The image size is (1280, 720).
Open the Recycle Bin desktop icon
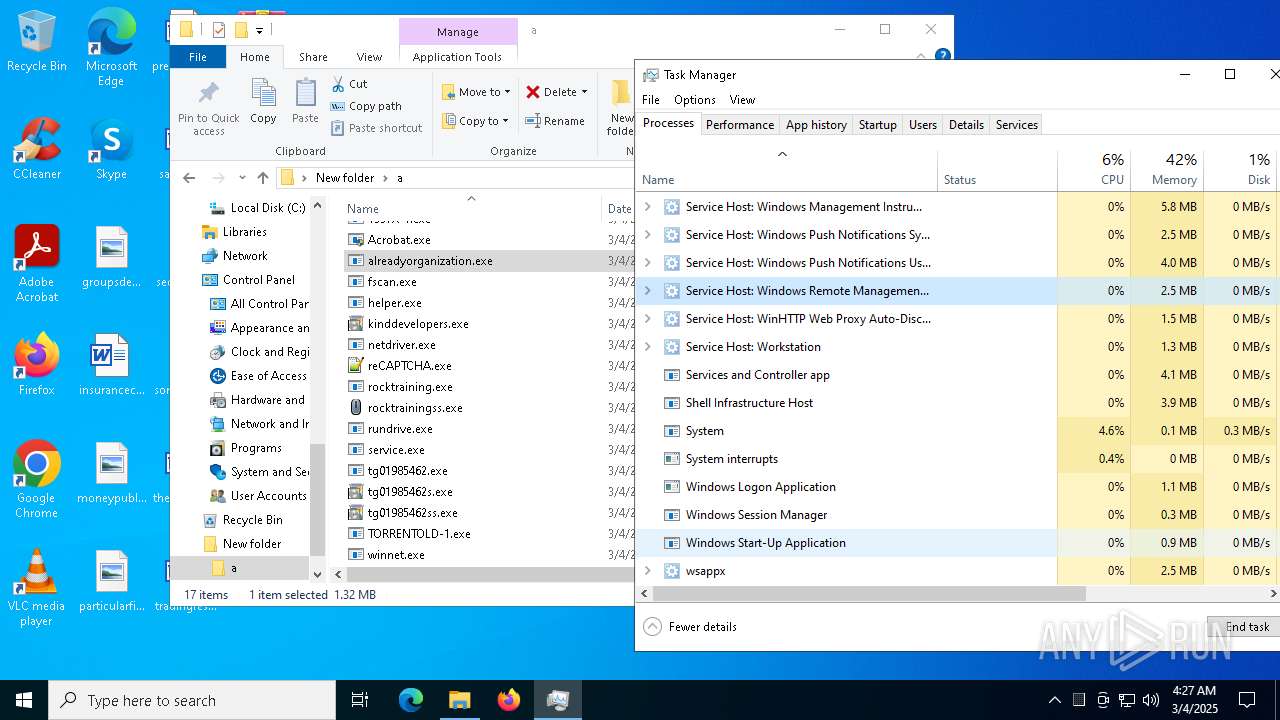pyautogui.click(x=37, y=42)
